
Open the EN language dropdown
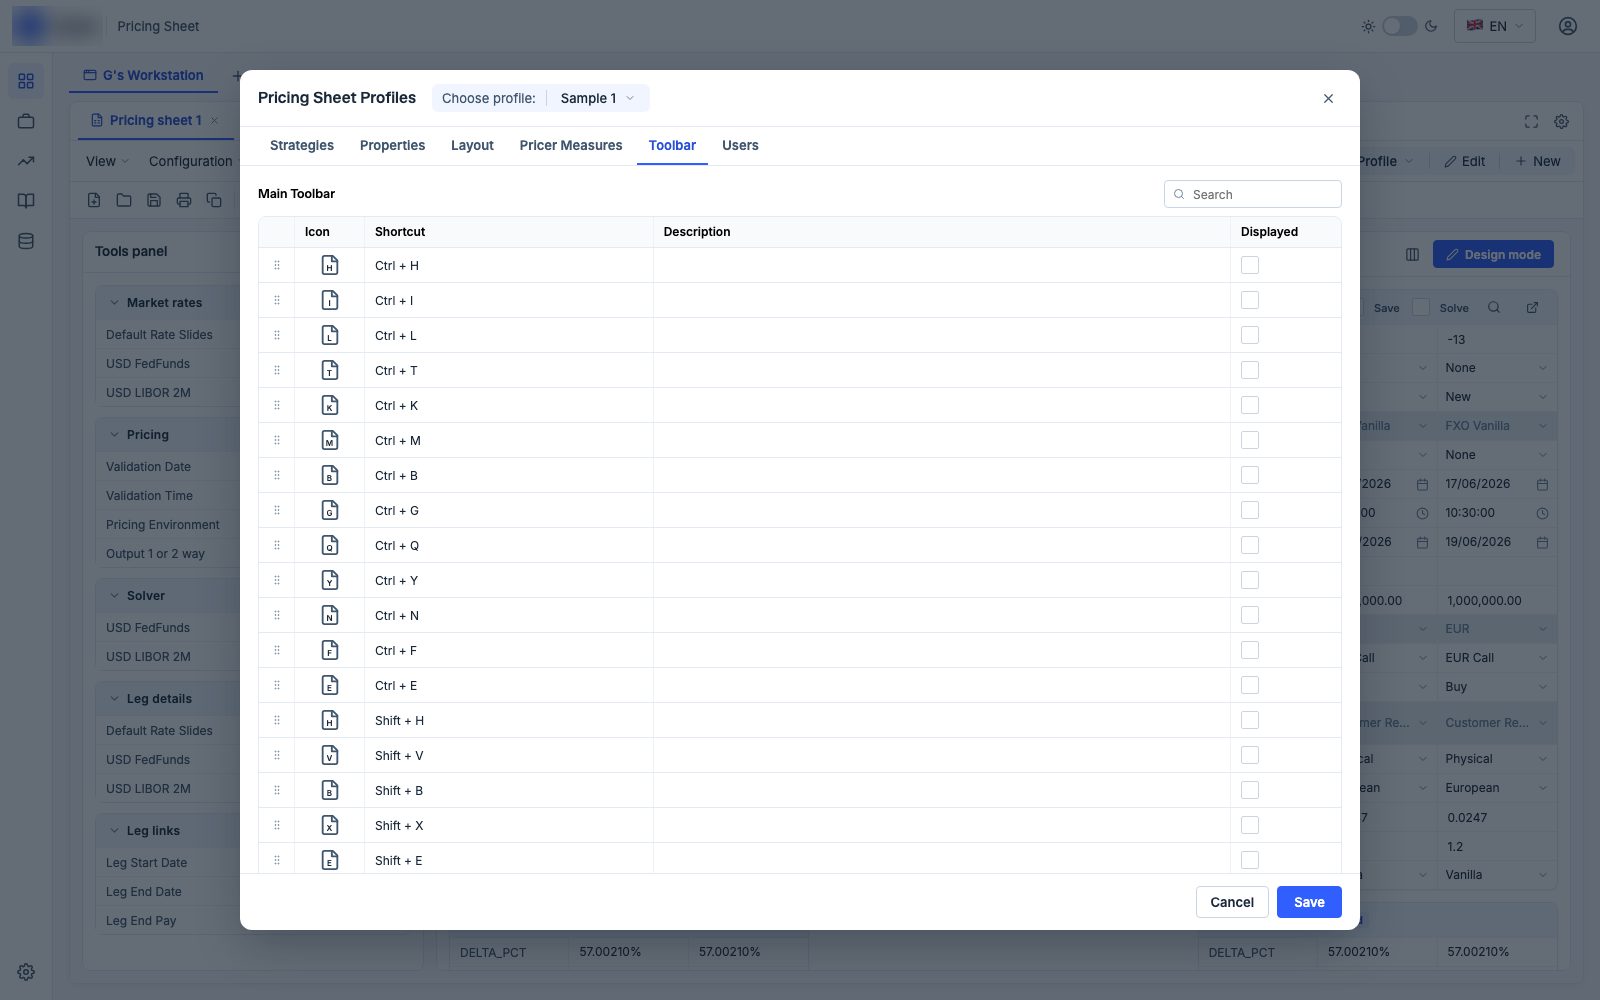tap(1494, 26)
